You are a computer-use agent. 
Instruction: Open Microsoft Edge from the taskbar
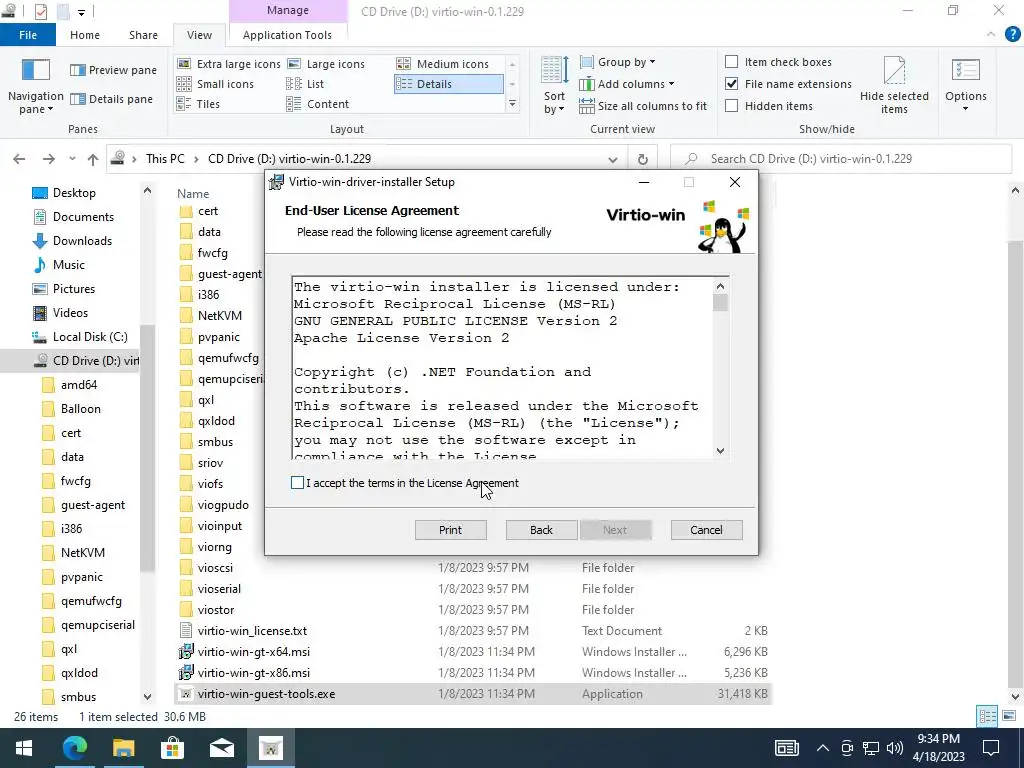[74, 748]
